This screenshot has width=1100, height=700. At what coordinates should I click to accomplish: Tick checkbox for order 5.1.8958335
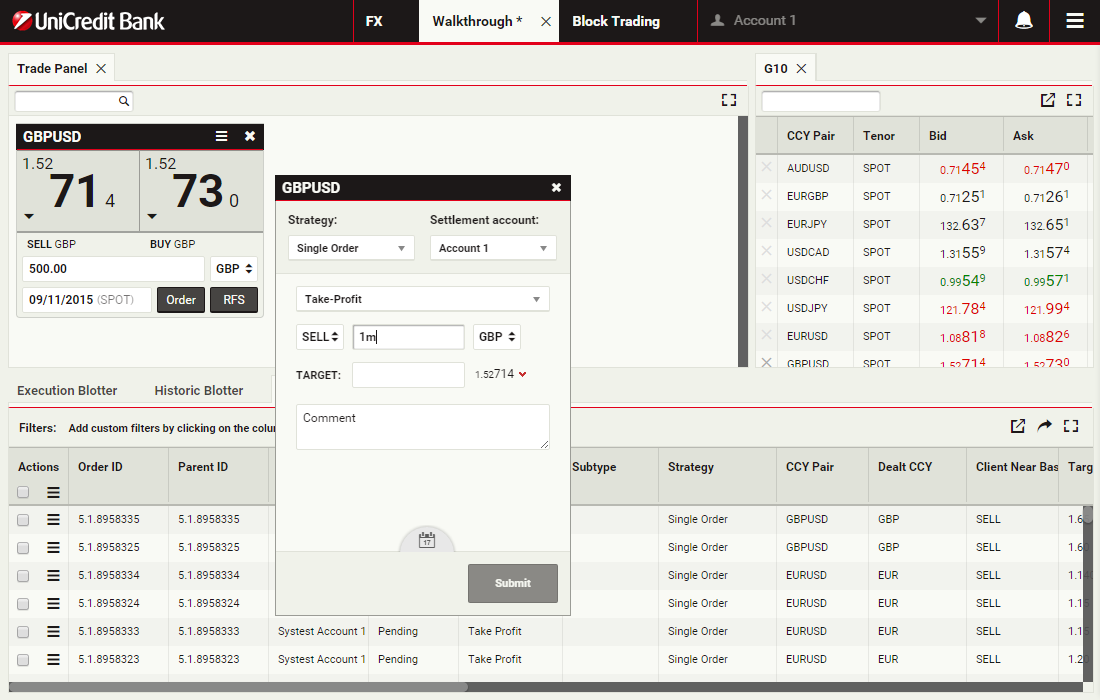pyautogui.click(x=23, y=519)
